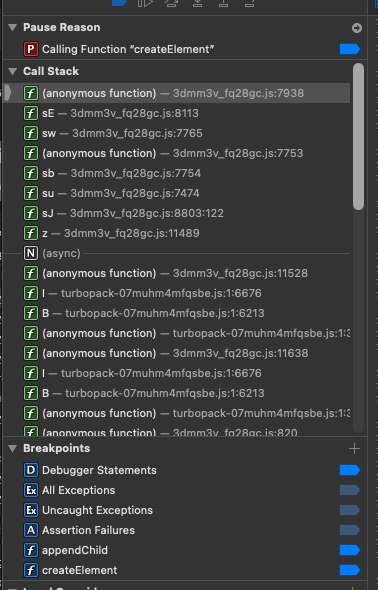Select the sb call frame
The image size is (378, 590).
pyautogui.click(x=177, y=173)
